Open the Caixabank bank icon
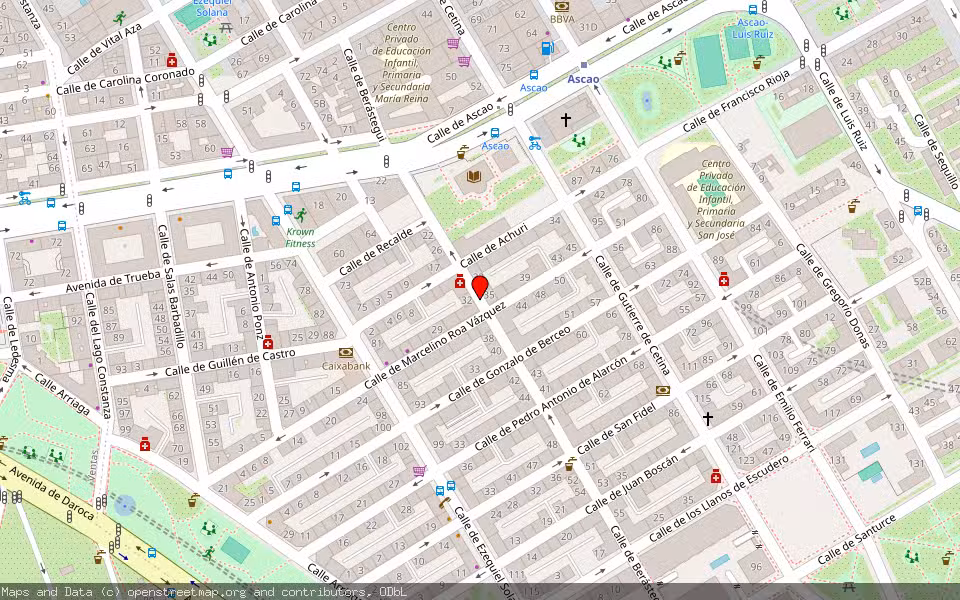 [x=346, y=353]
